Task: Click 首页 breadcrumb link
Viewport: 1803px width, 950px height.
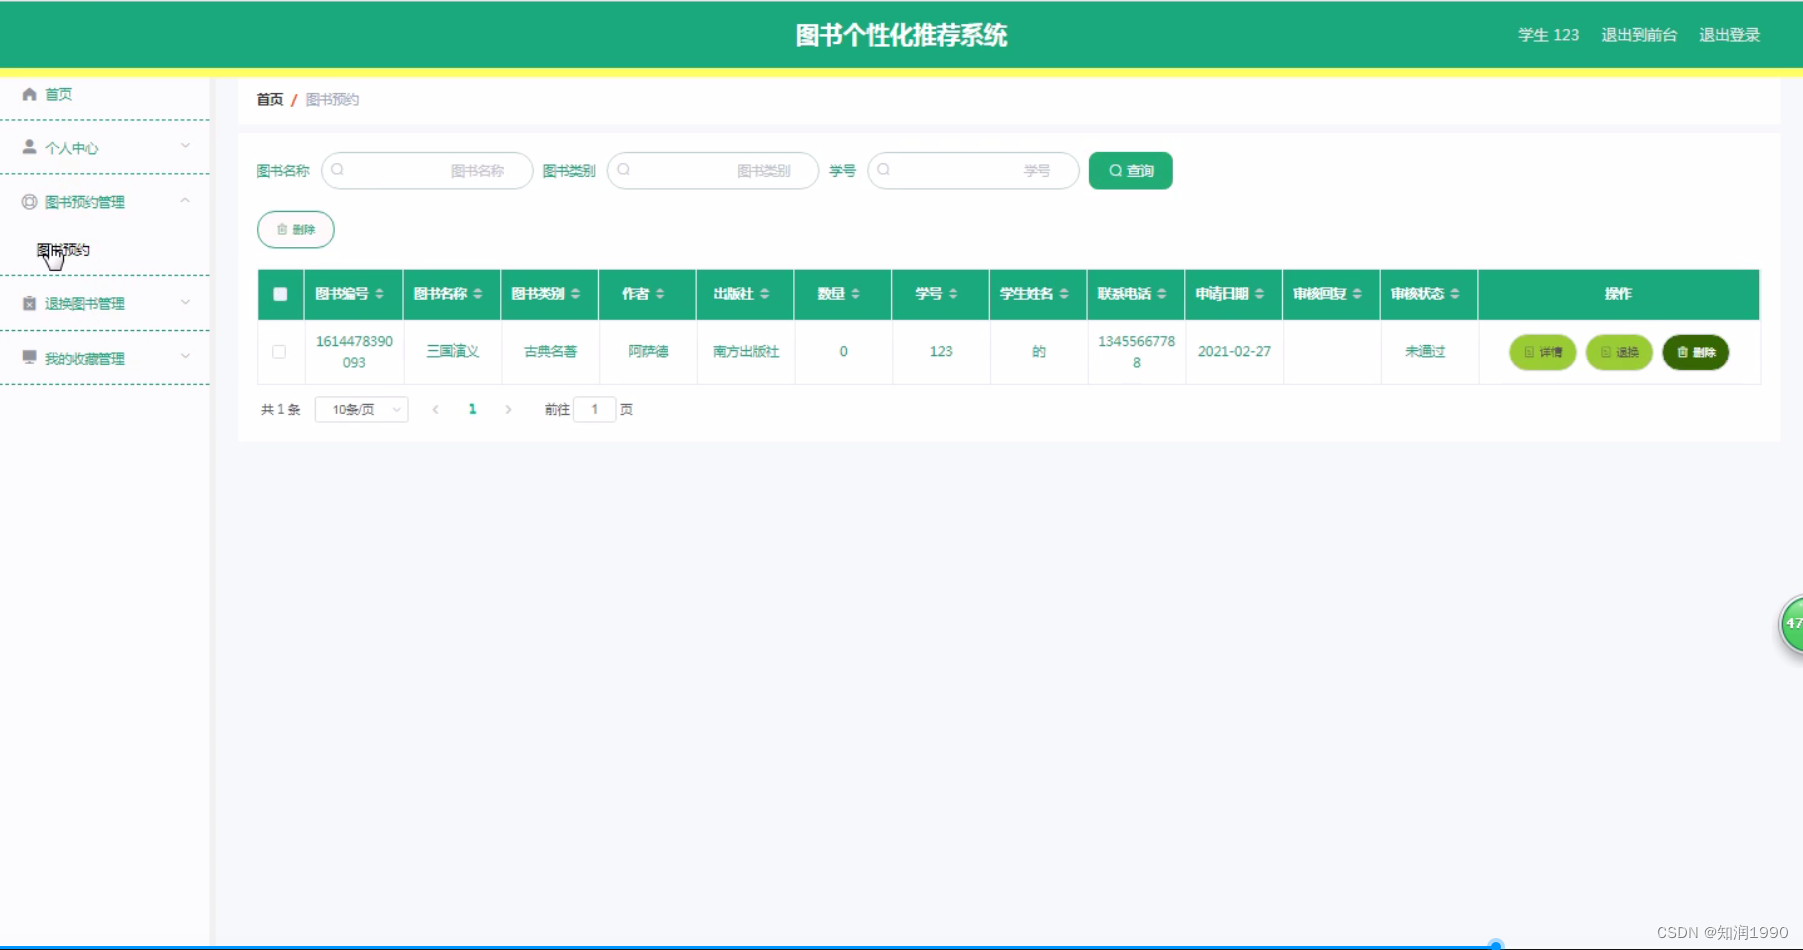Action: [x=270, y=99]
